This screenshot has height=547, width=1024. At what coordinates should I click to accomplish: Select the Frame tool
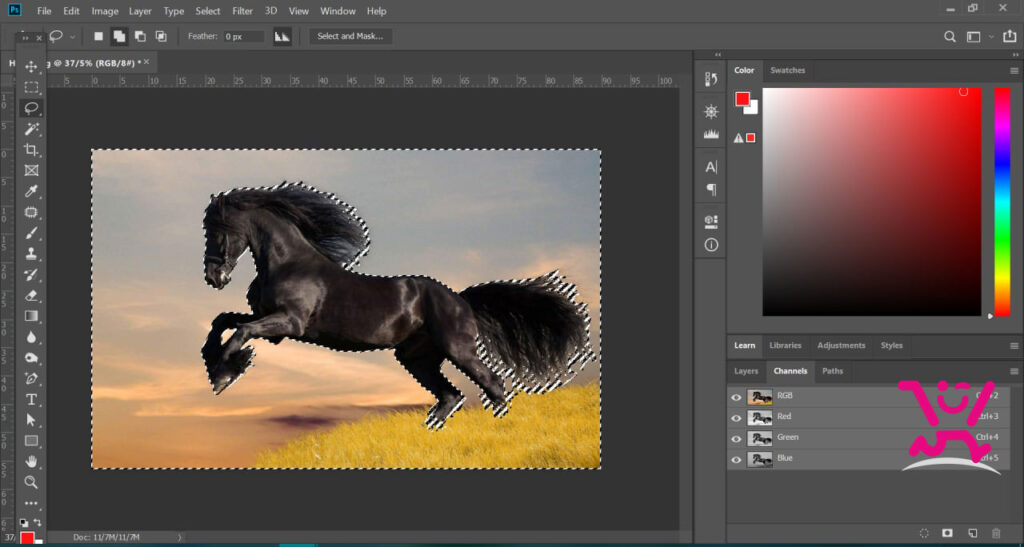(x=31, y=171)
